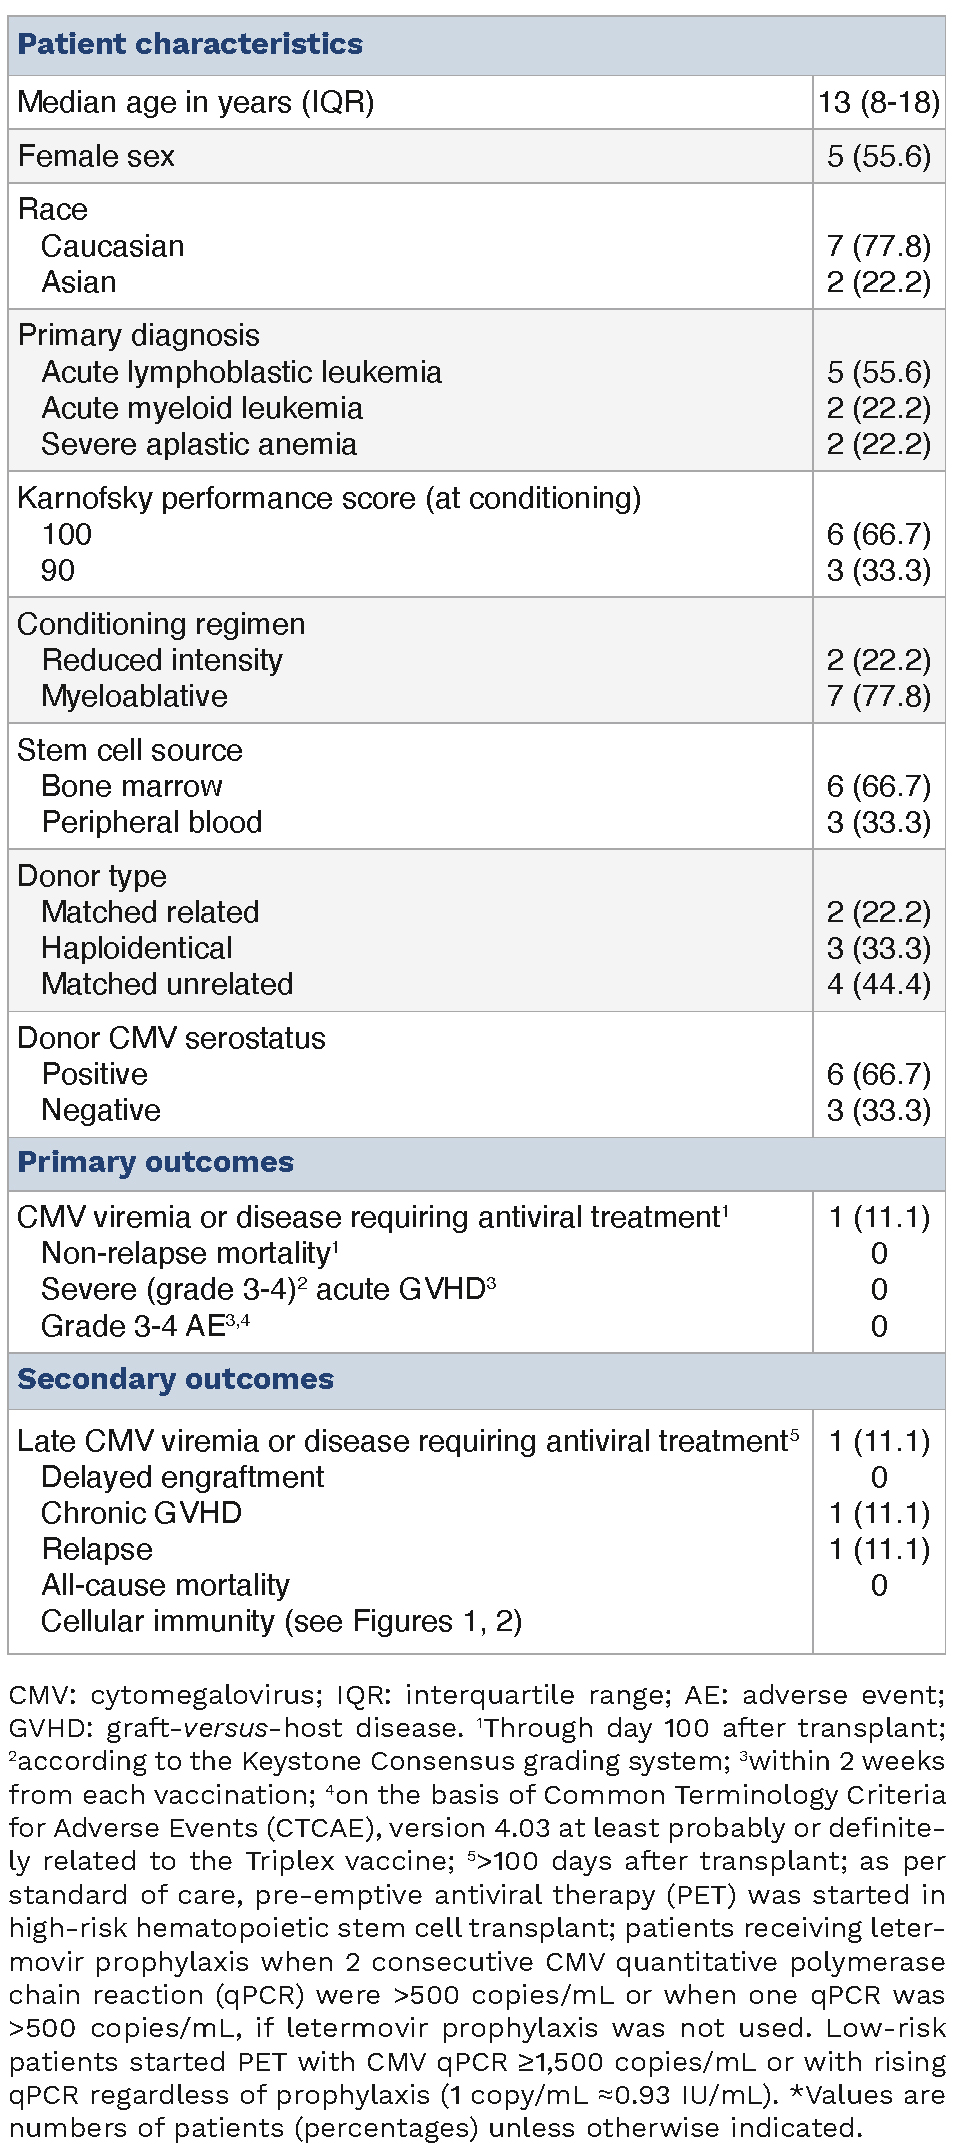
Task: Select the "Female sex" row label
Action: [96, 157]
